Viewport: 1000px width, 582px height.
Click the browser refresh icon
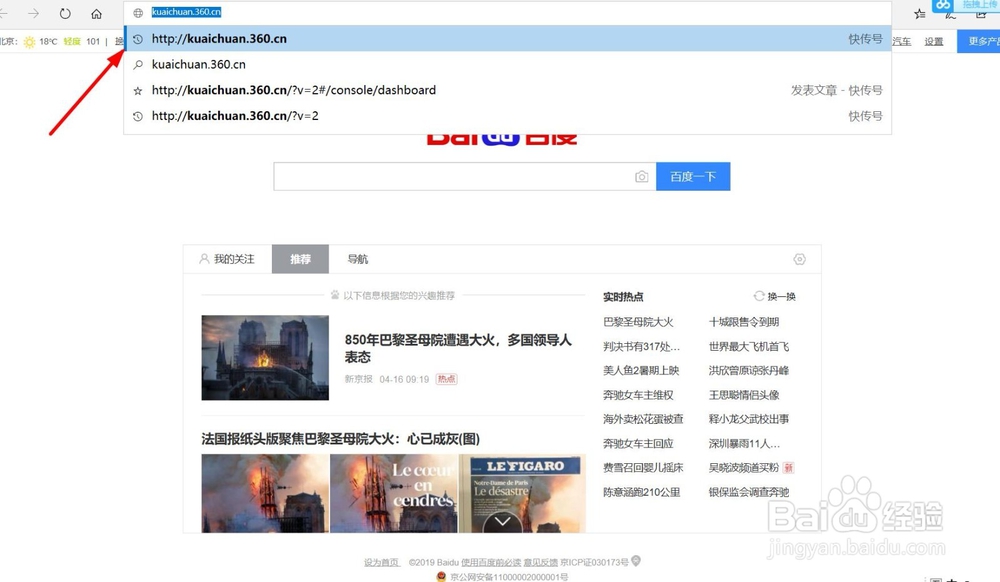point(65,13)
